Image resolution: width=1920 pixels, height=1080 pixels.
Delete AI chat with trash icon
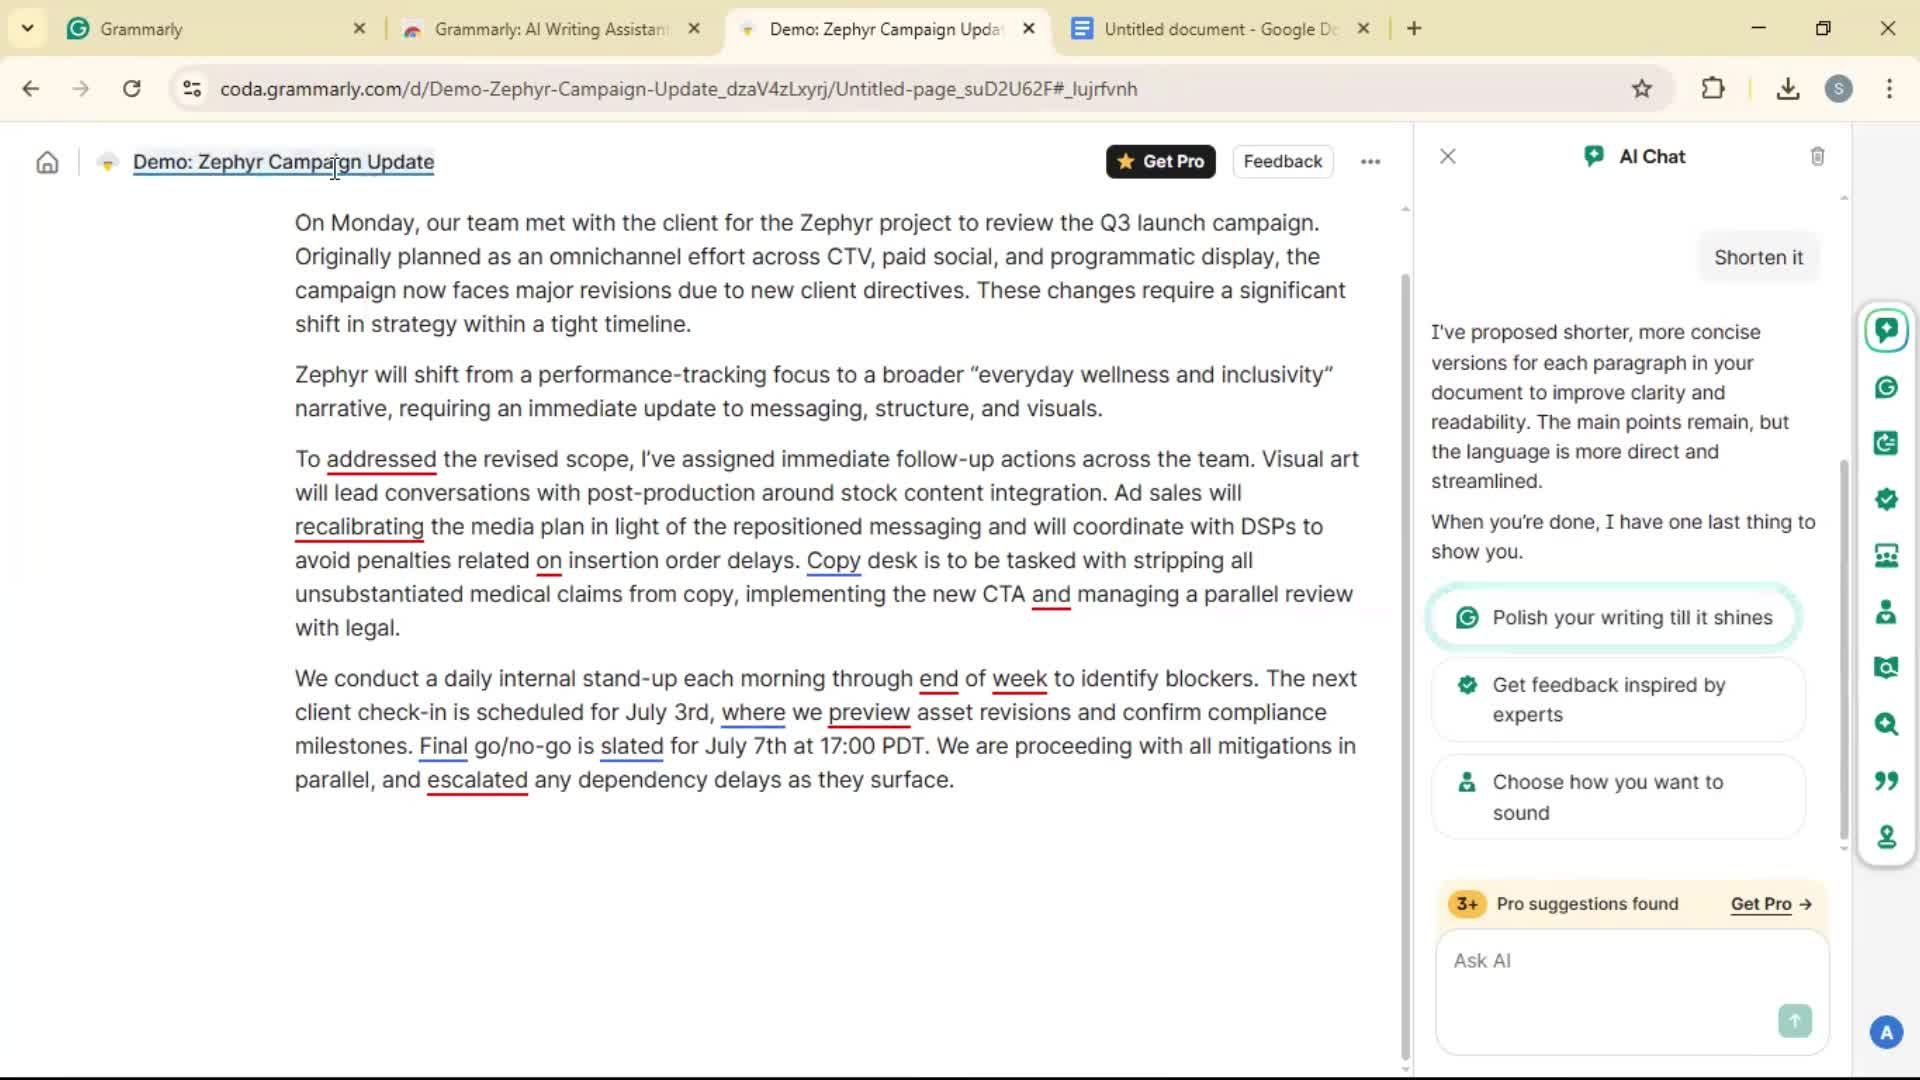coord(1817,156)
